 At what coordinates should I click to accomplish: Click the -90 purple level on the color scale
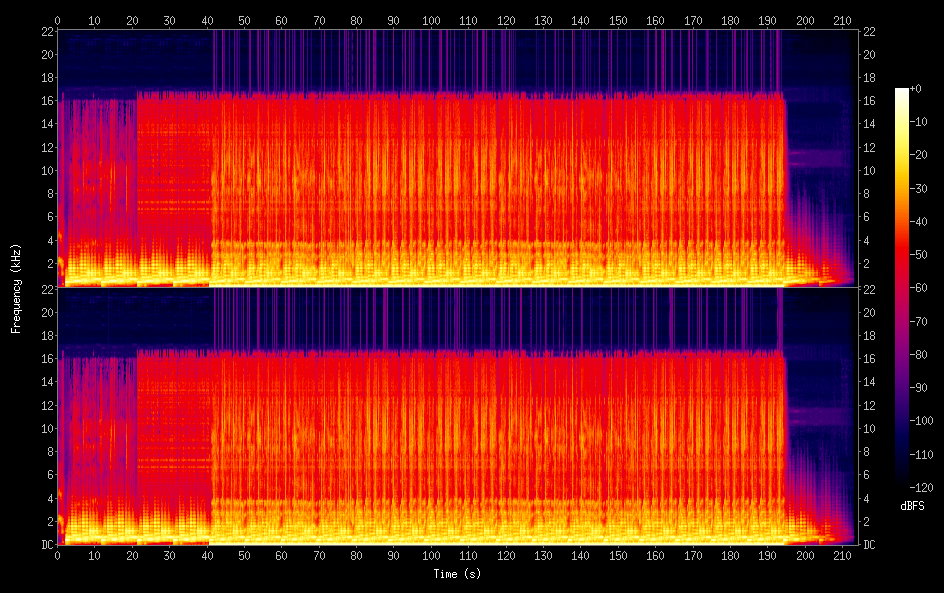click(918, 388)
